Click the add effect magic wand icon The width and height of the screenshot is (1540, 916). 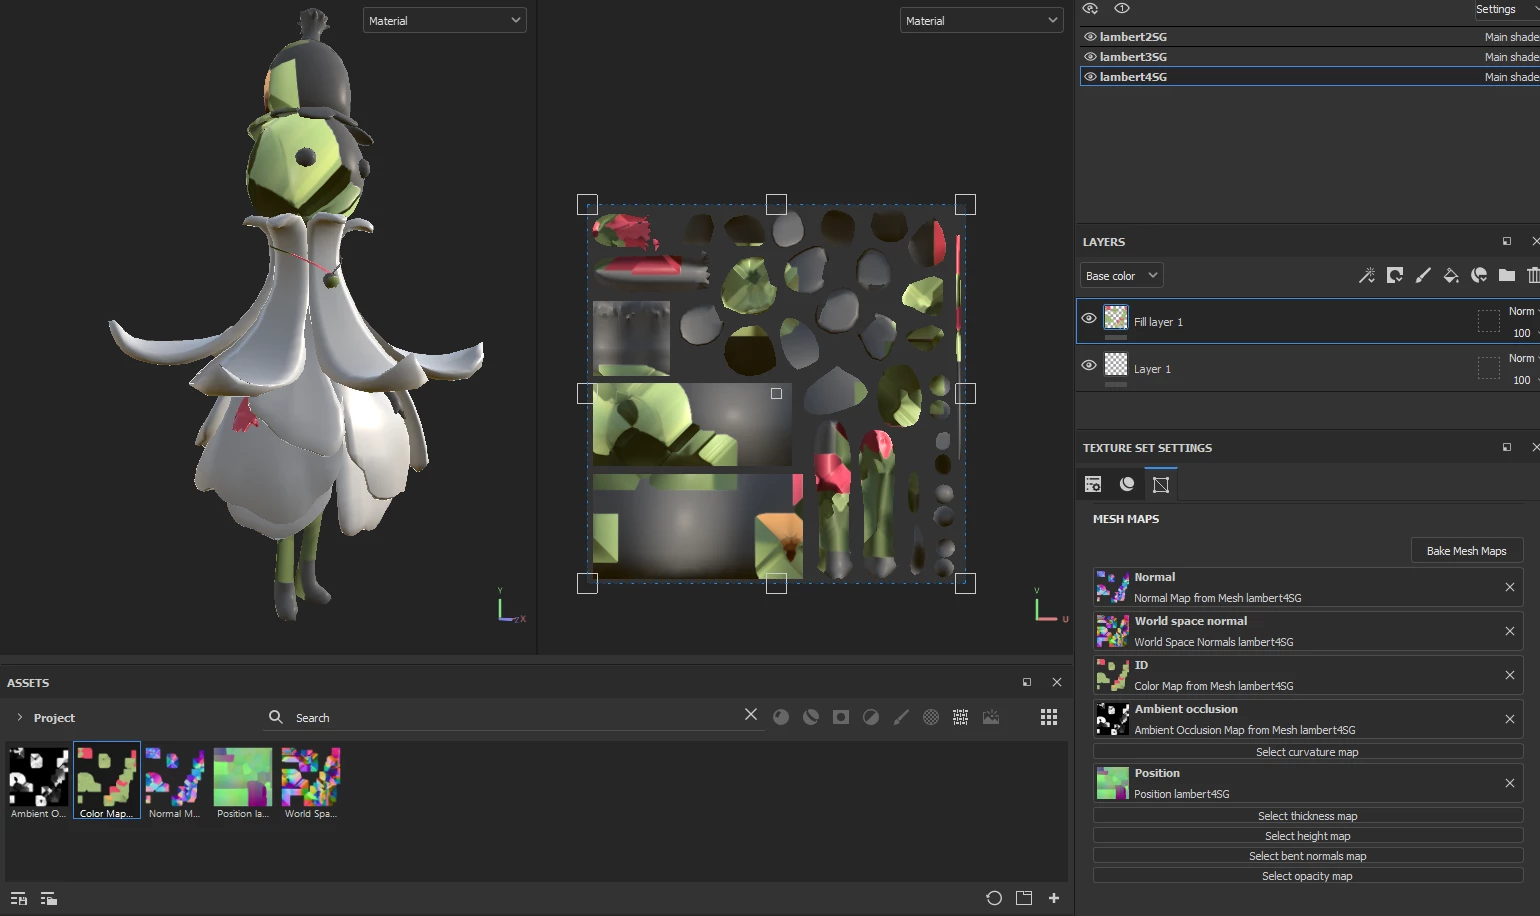[x=1367, y=275]
